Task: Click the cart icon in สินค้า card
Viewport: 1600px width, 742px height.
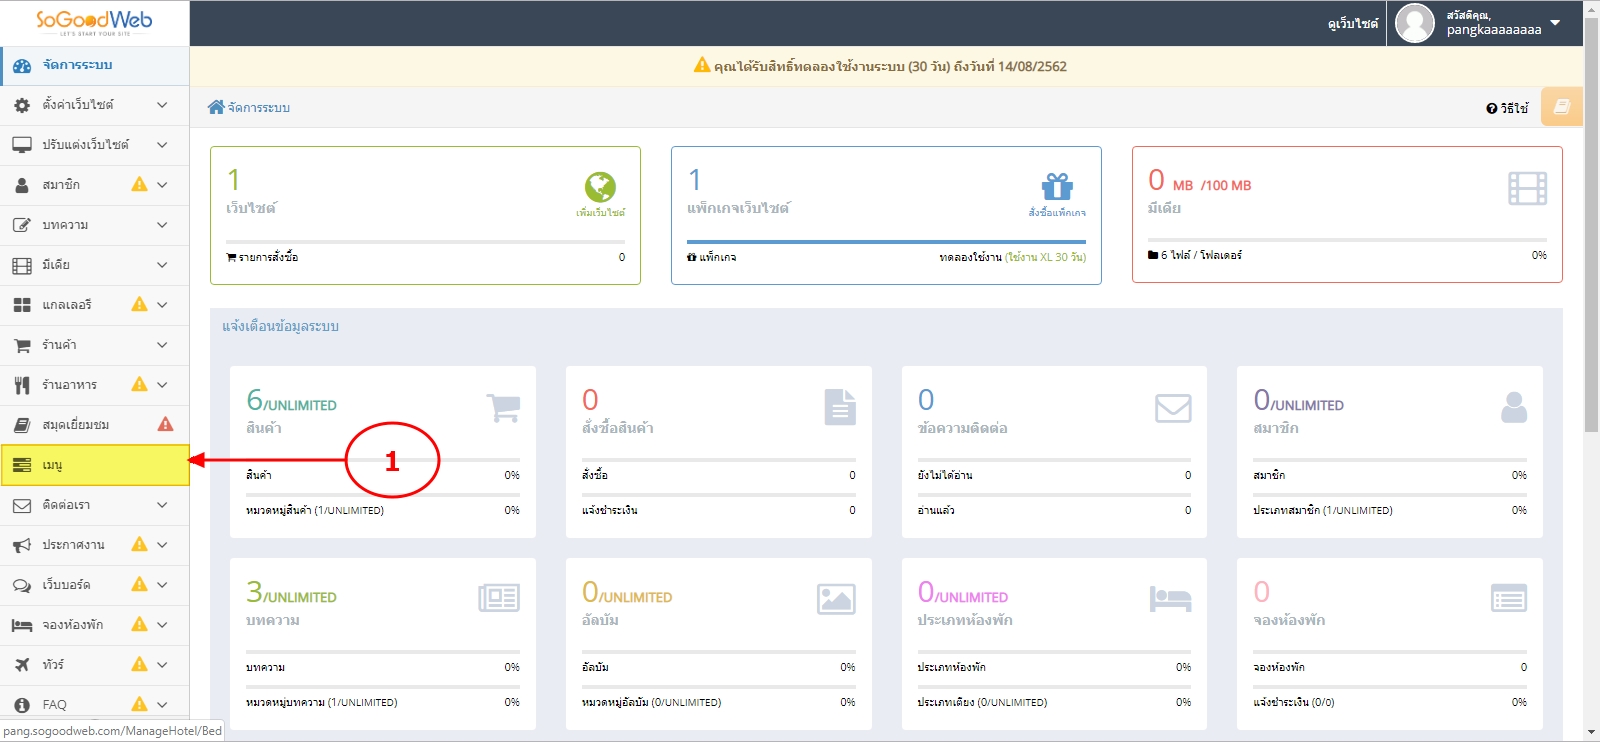Action: pos(503,408)
